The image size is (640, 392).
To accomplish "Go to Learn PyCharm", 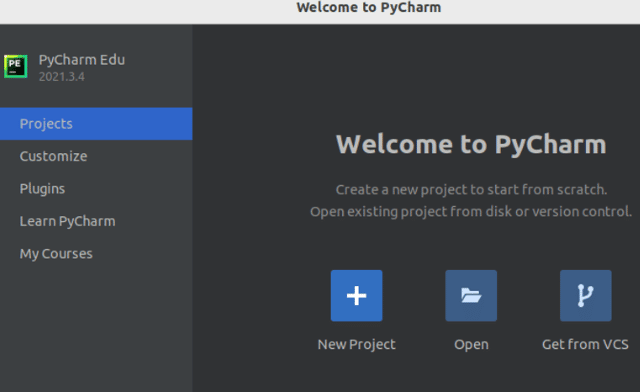I will [x=96, y=221].
